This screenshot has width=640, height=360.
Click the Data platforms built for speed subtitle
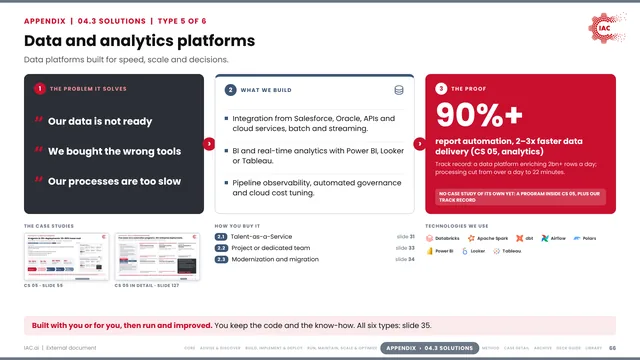(126, 60)
